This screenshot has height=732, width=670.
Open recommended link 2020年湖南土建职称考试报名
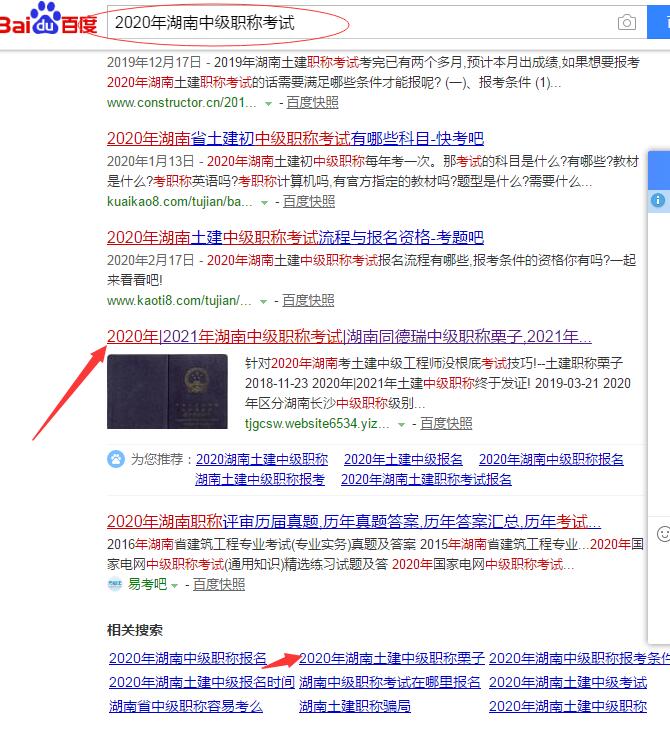tap(426, 479)
